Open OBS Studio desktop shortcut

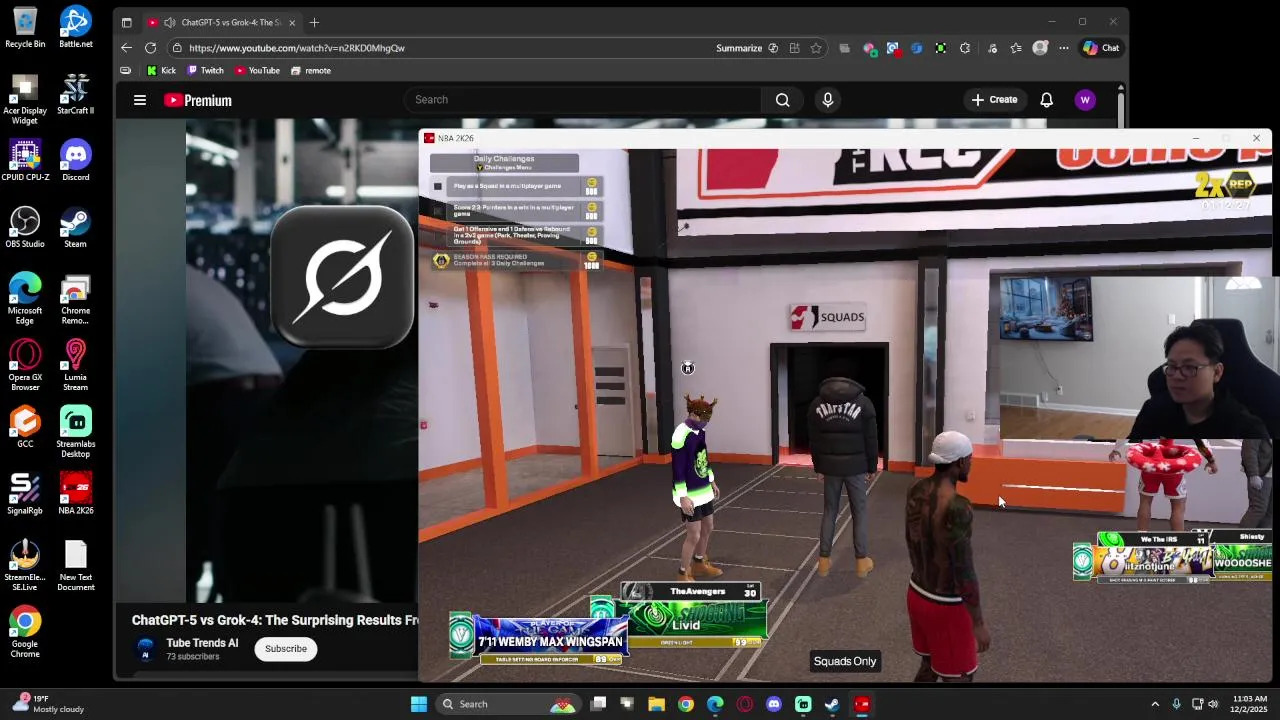25,227
